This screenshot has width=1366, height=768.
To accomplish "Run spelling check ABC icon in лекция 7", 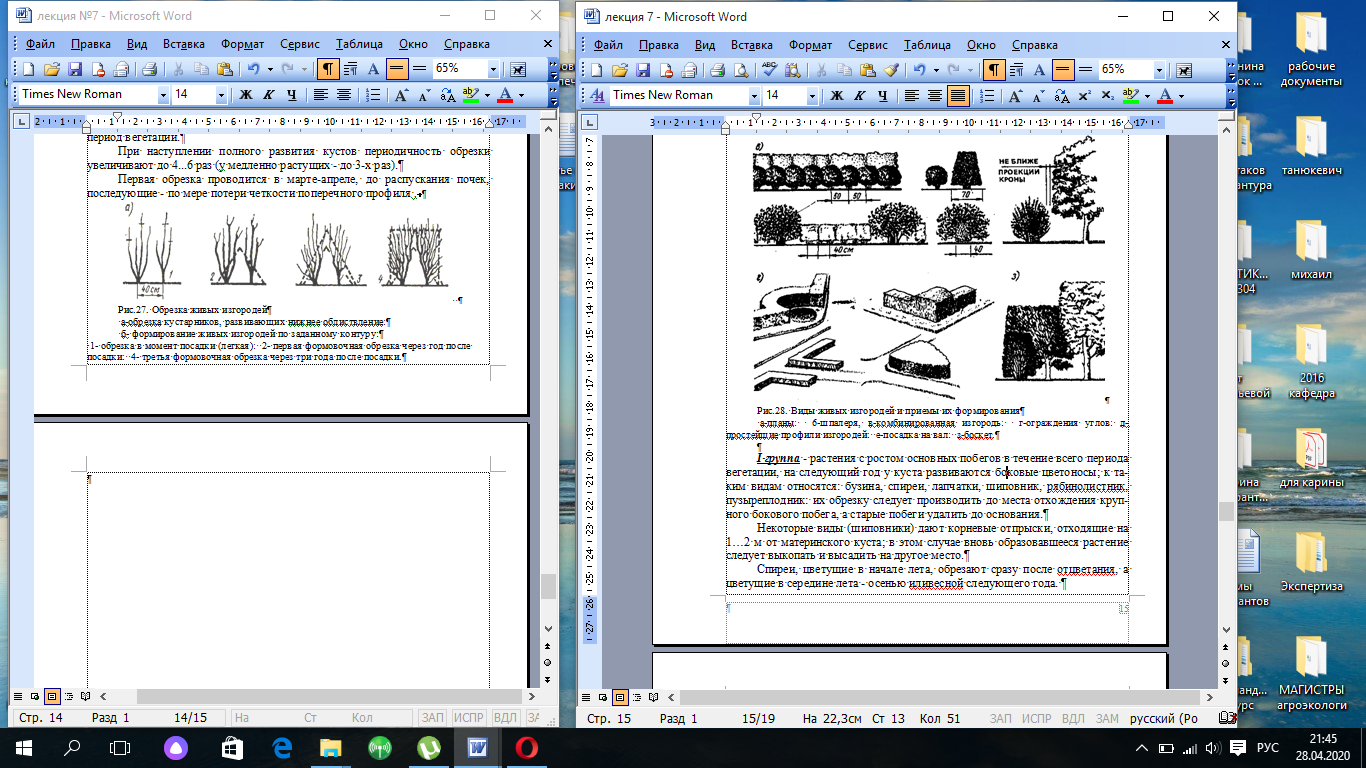I will pos(769,69).
